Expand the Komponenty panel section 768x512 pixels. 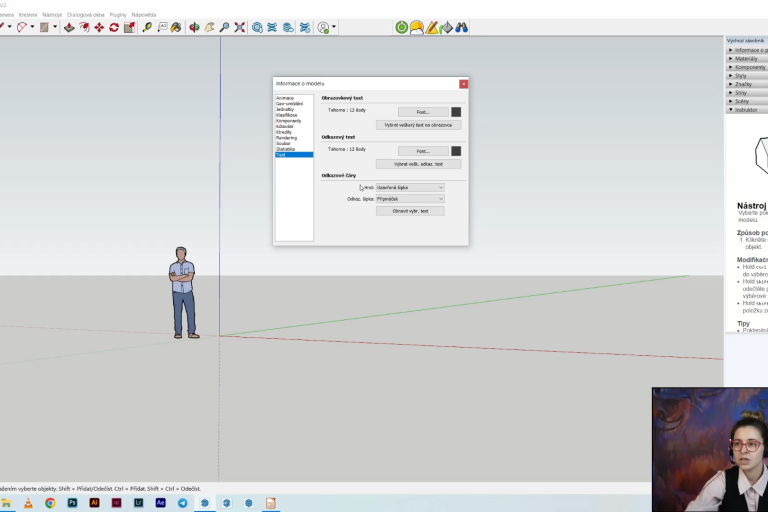pos(746,67)
